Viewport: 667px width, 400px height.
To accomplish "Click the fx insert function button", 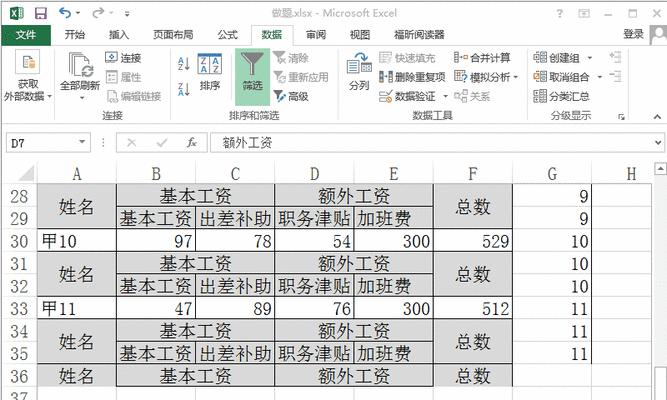I will (192, 143).
